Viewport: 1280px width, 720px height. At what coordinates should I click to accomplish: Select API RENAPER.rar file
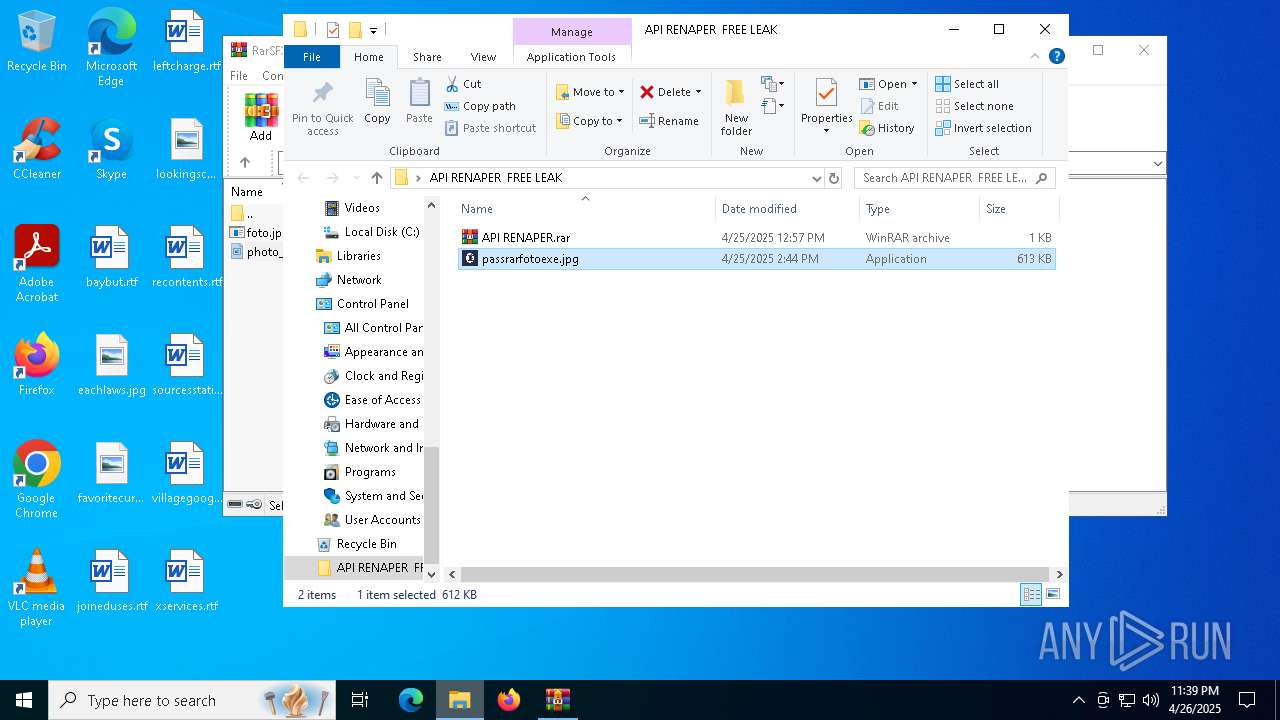click(756, 238)
